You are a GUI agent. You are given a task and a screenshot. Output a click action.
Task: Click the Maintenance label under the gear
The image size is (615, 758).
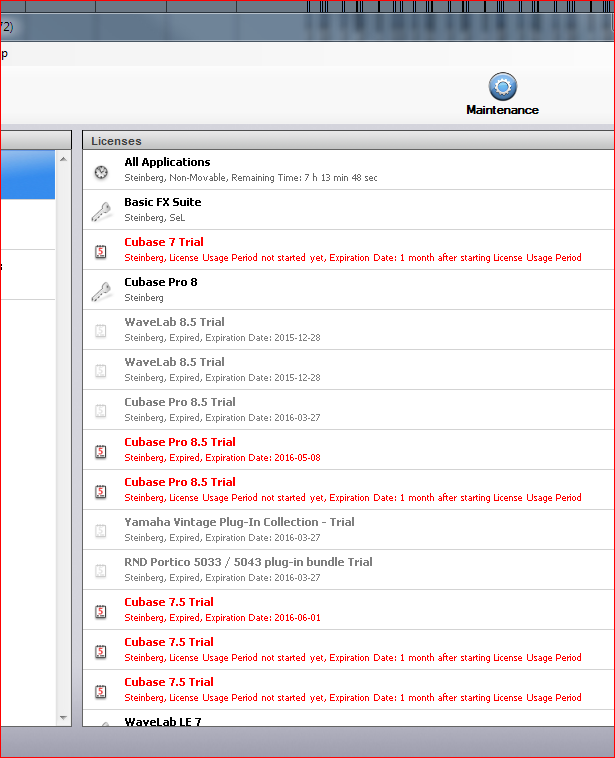coord(502,110)
